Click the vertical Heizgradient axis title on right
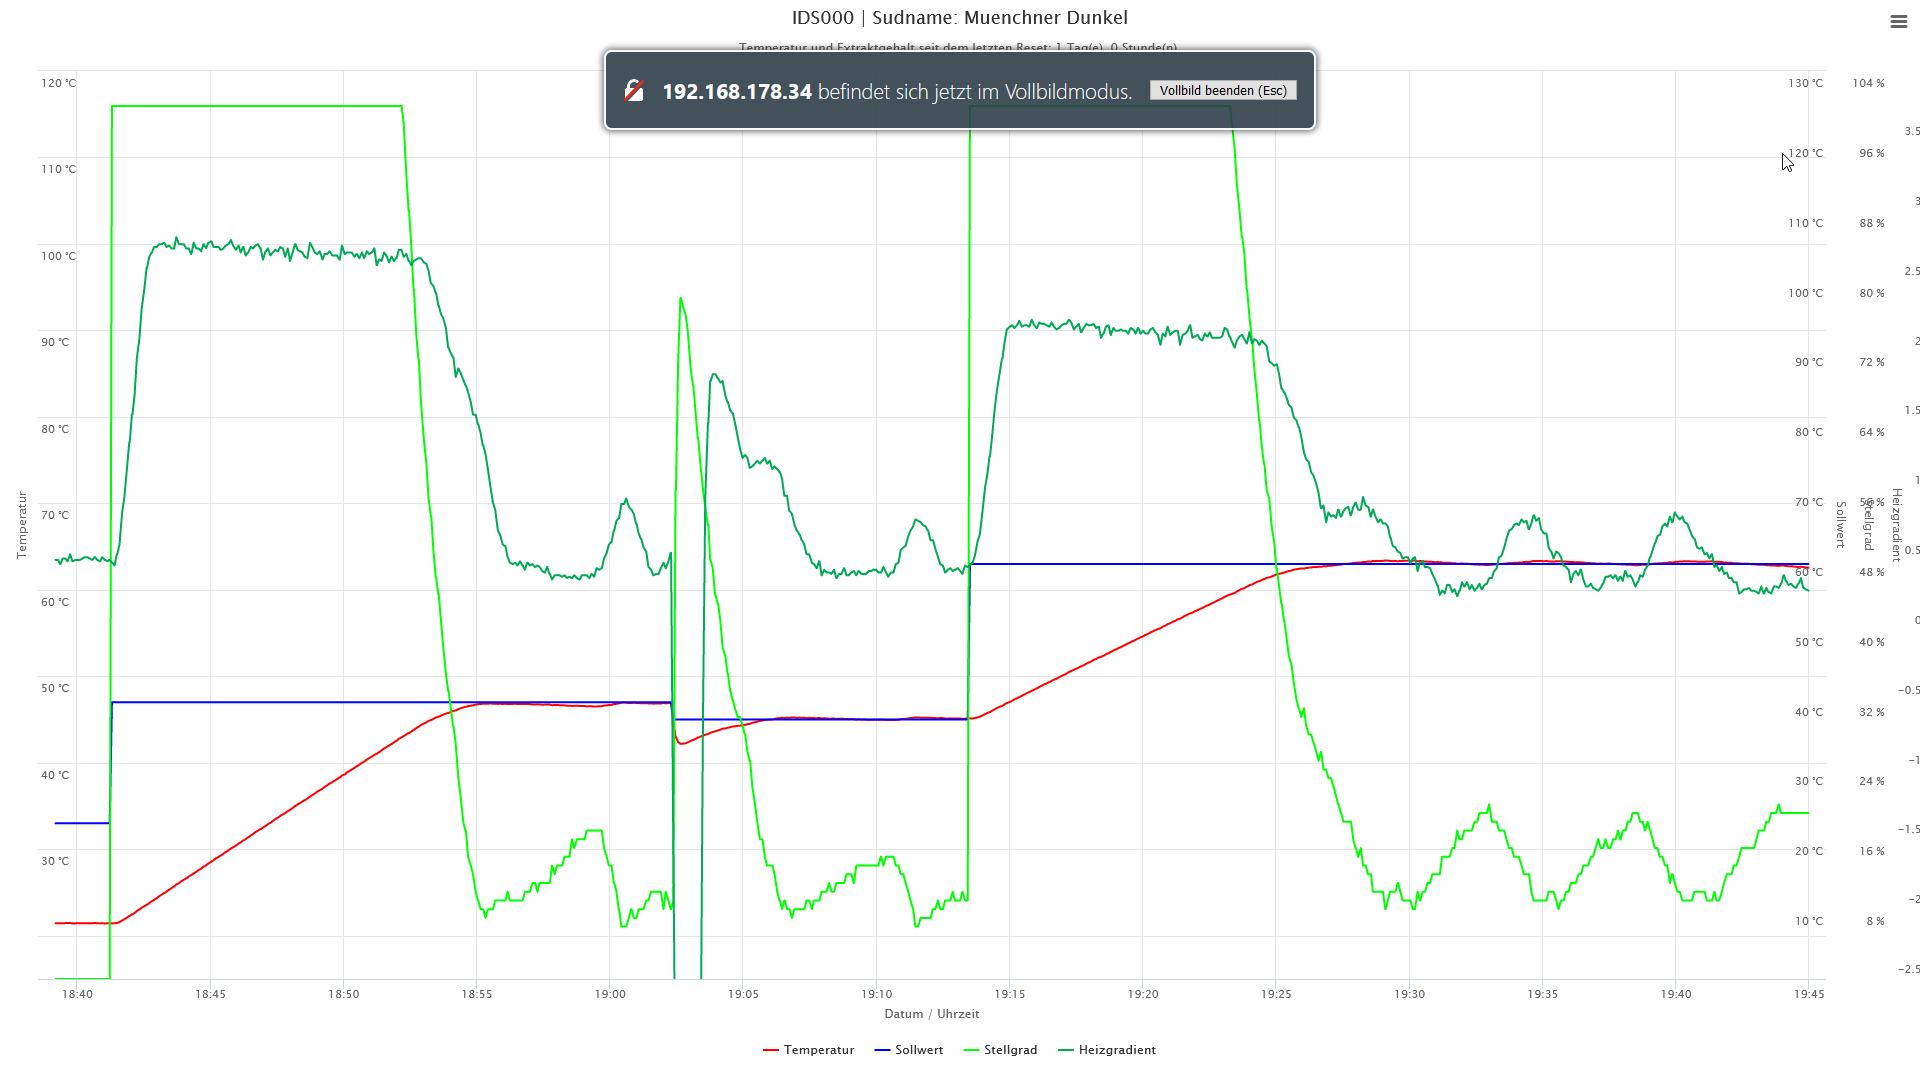This screenshot has width=1920, height=1080. tap(1896, 524)
